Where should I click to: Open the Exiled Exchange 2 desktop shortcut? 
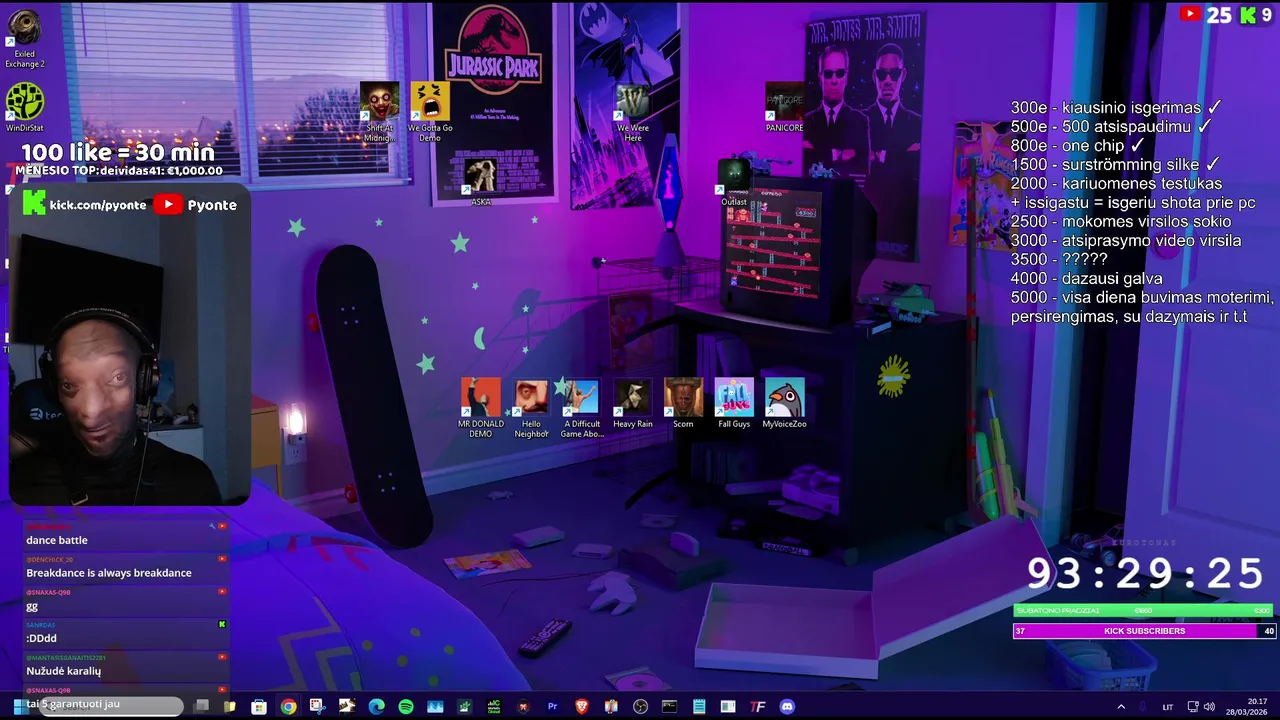click(x=24, y=40)
